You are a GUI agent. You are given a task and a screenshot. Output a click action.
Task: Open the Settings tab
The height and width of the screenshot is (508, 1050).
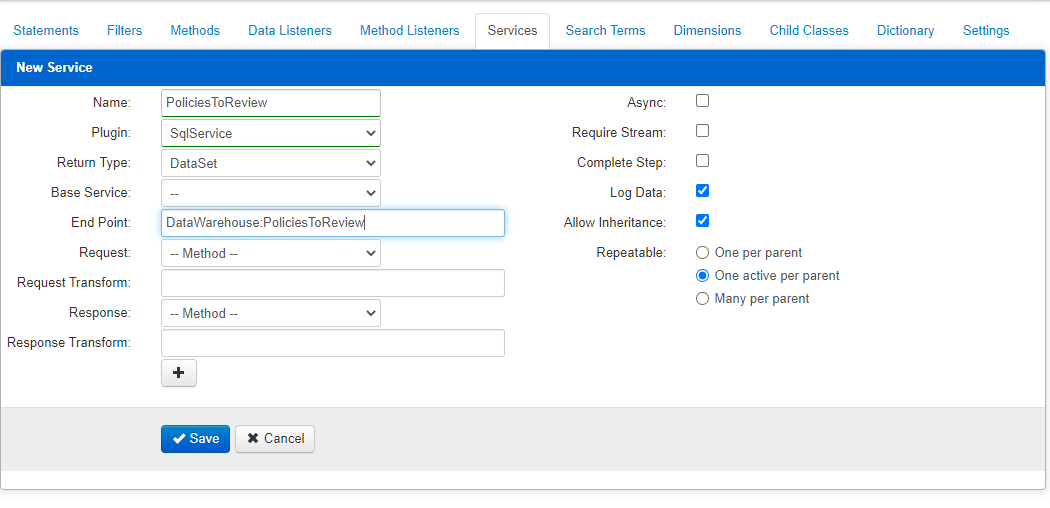click(x=986, y=30)
